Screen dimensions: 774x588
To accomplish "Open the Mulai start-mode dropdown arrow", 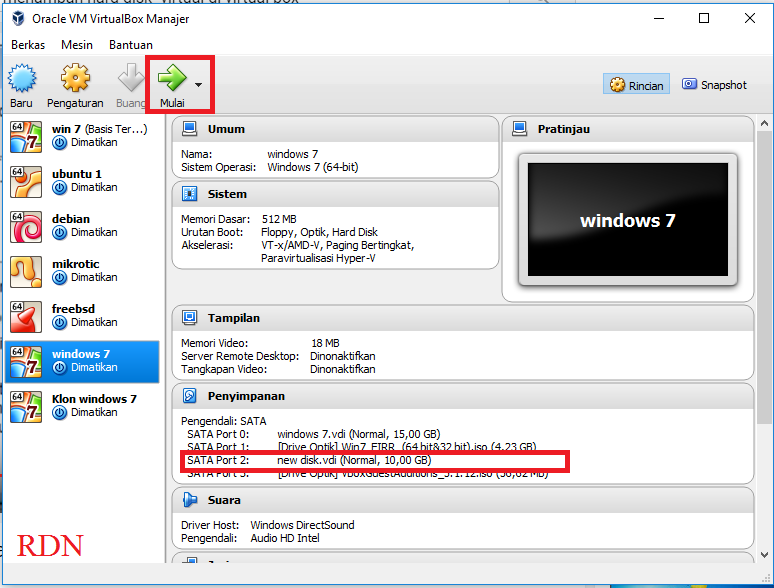I will coord(198,85).
